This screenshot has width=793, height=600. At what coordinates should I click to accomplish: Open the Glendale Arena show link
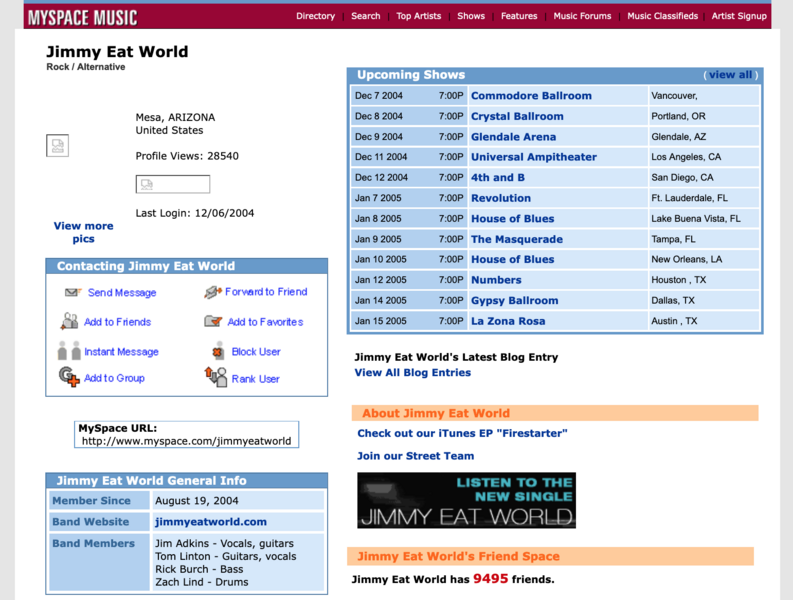513,137
